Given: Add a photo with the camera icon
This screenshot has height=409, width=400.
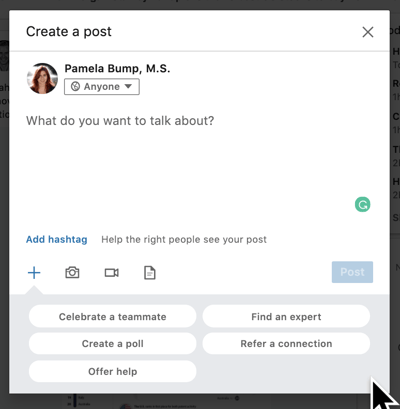Looking at the screenshot, I should pyautogui.click(x=72, y=273).
